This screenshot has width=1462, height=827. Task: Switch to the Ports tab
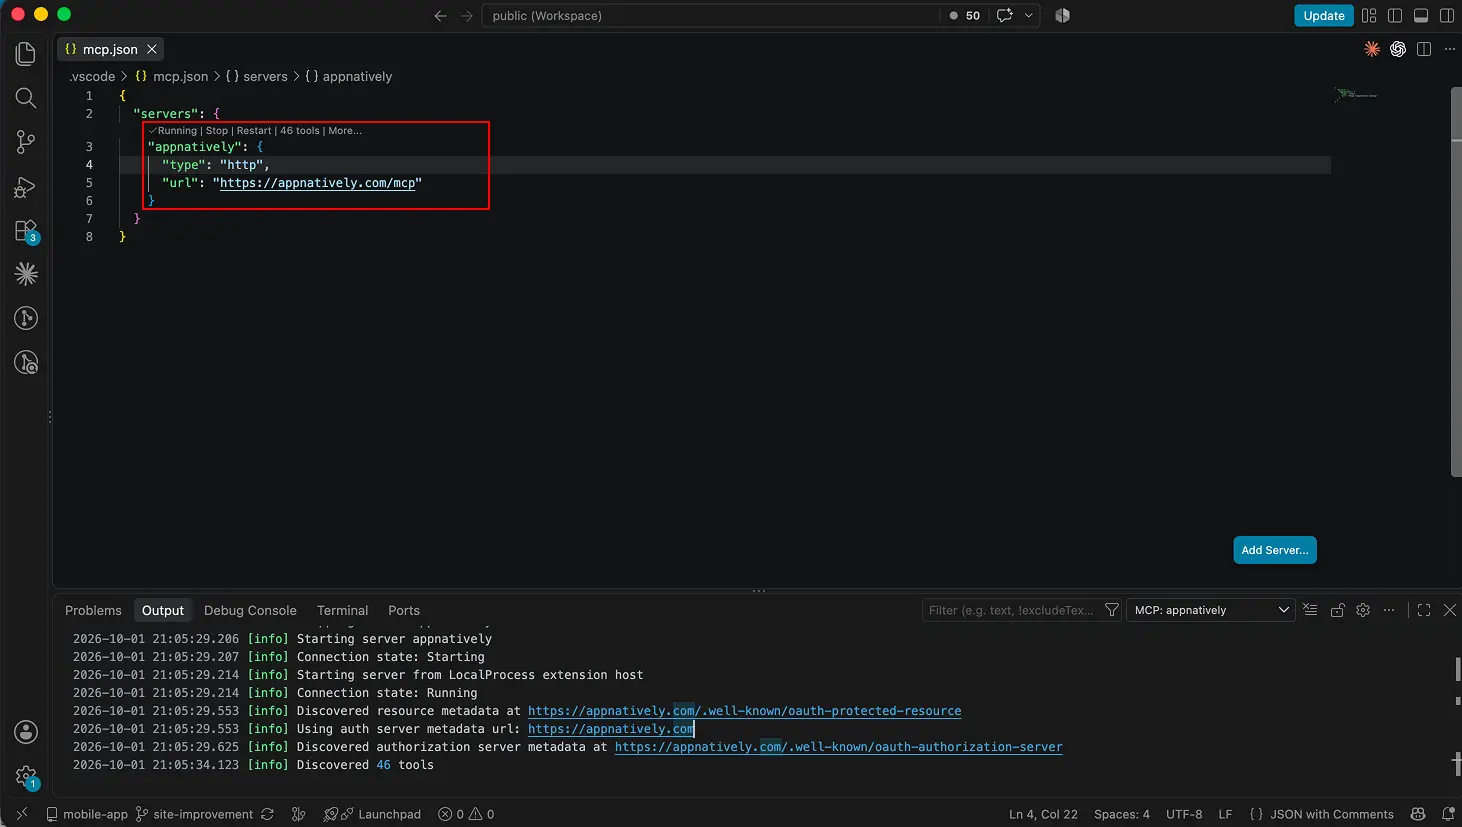(404, 610)
